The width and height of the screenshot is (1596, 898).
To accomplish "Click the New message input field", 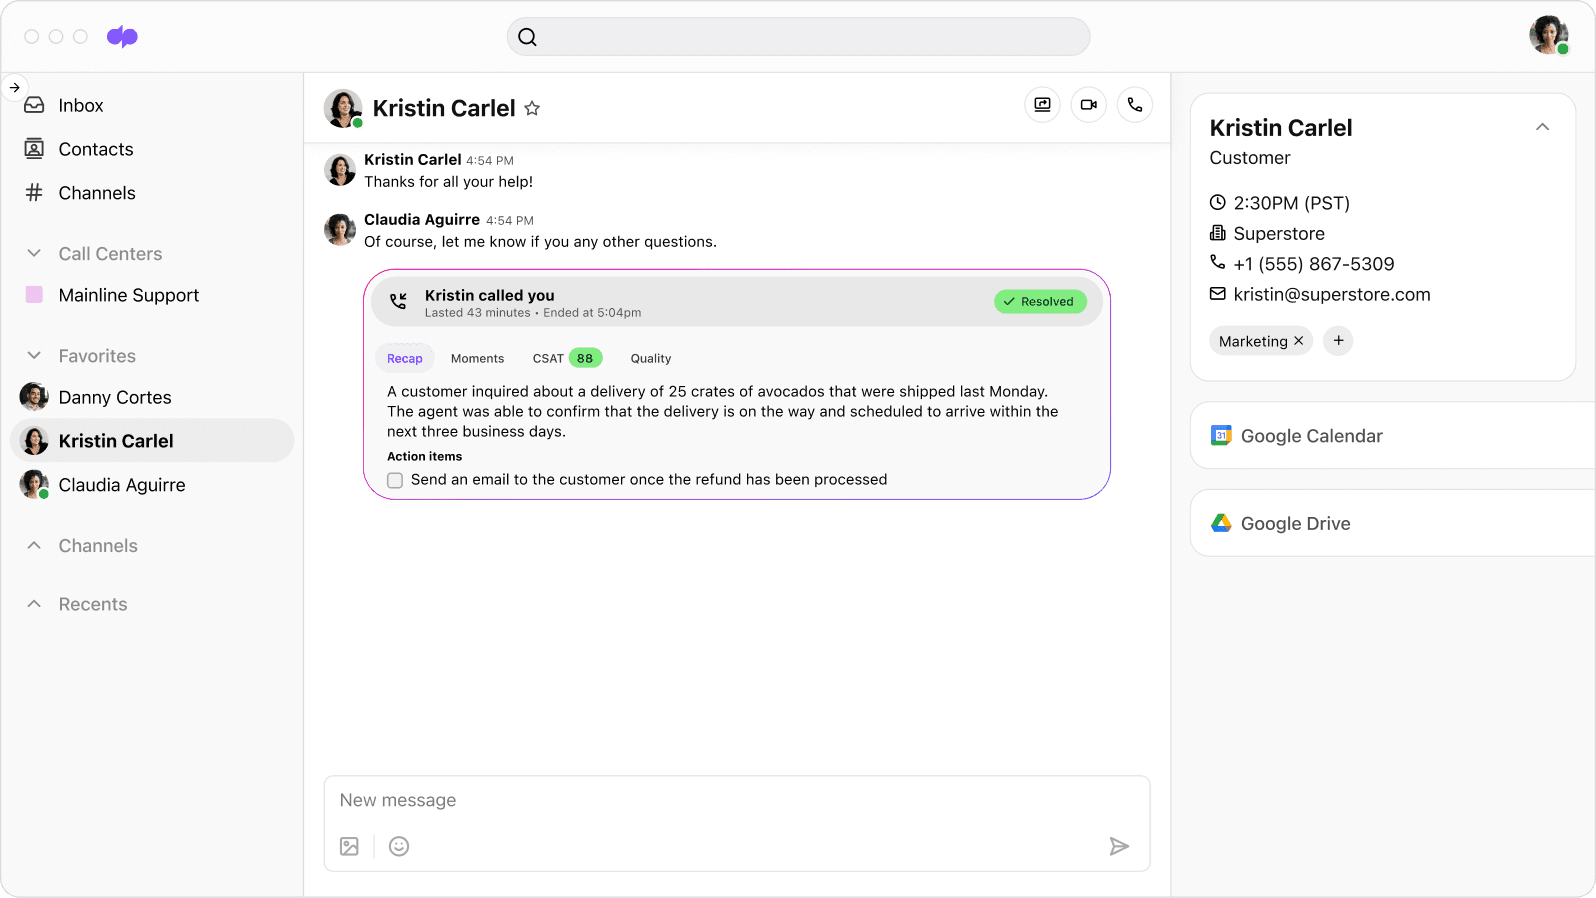I will point(736,801).
